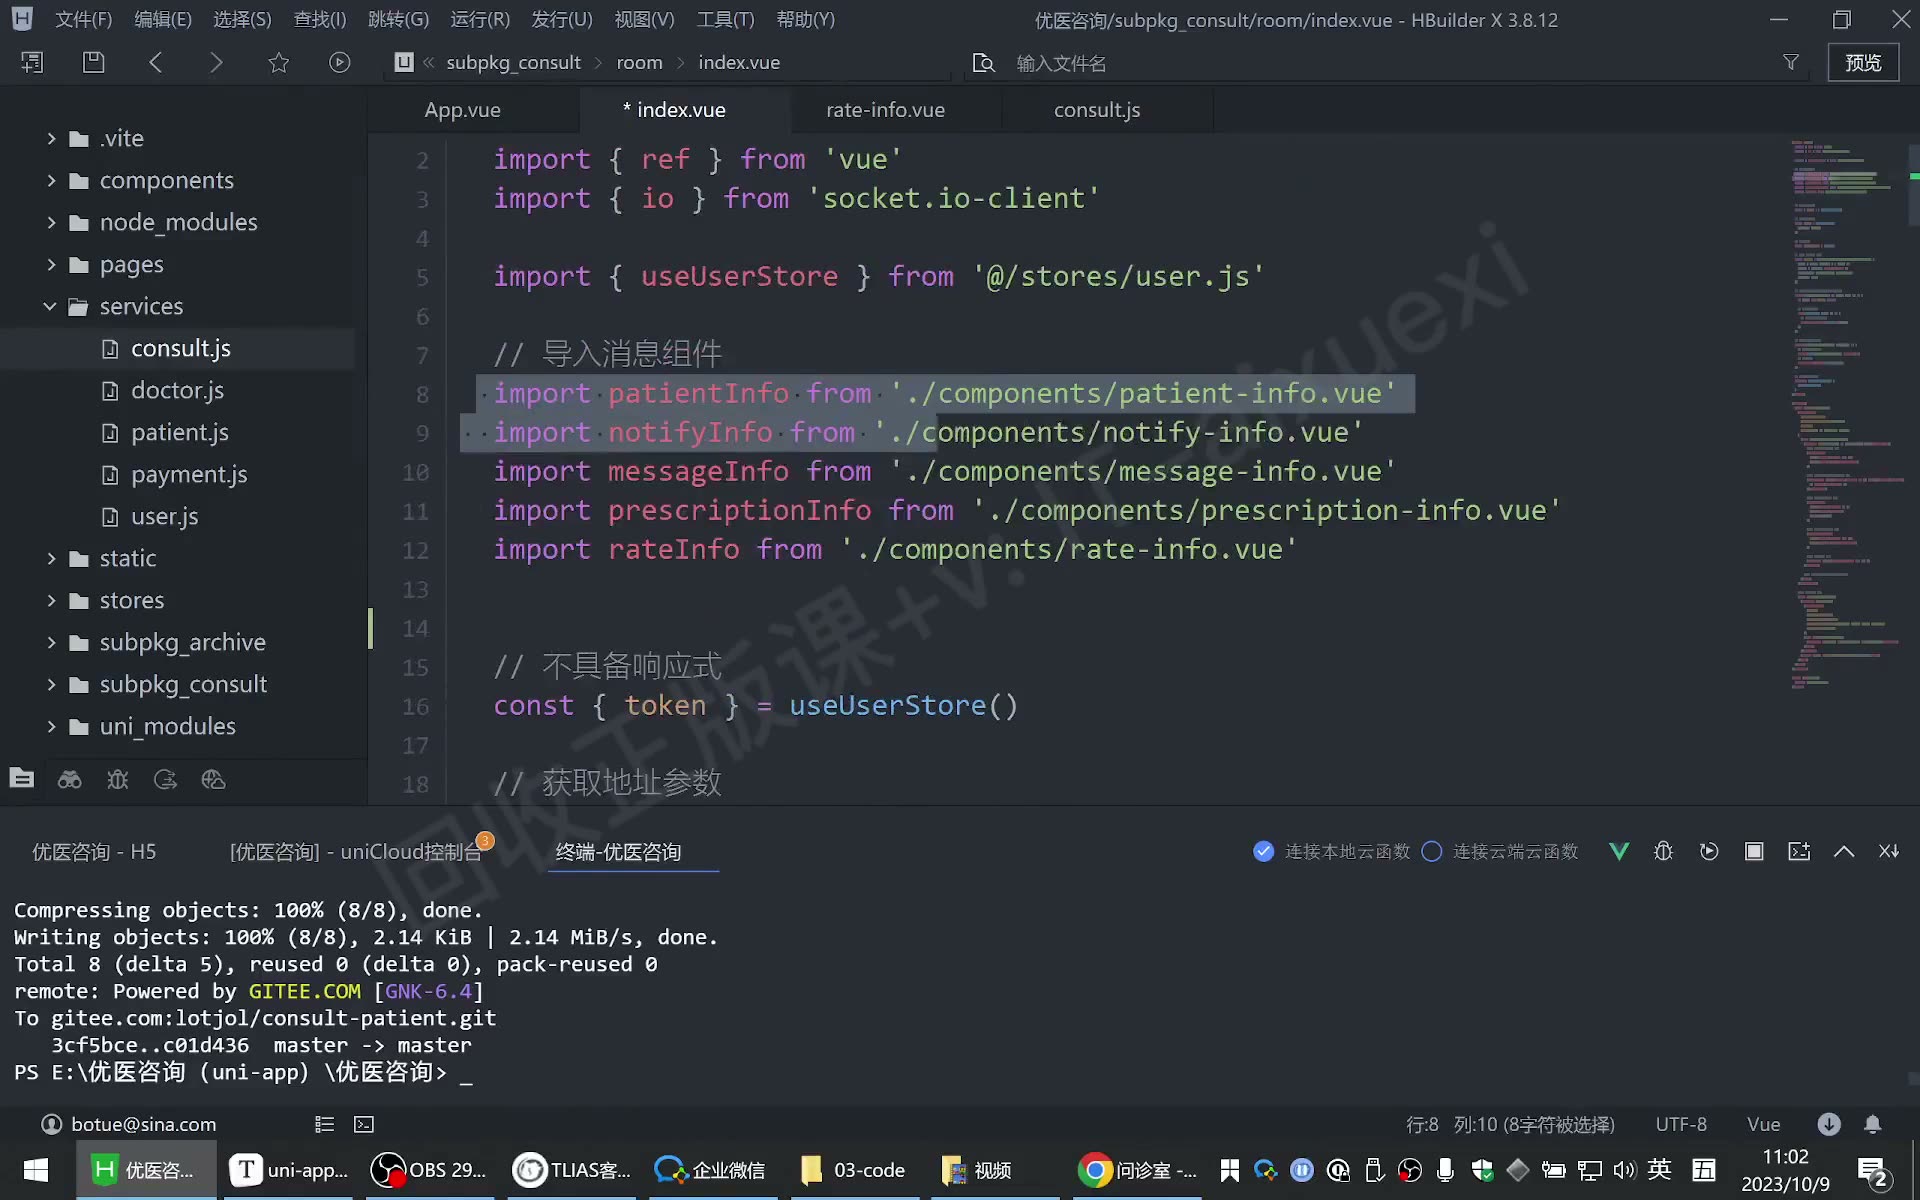Screen dimensions: 1920x1200
Task: Select 连接云端云函数 radio option
Action: (x=1432, y=851)
